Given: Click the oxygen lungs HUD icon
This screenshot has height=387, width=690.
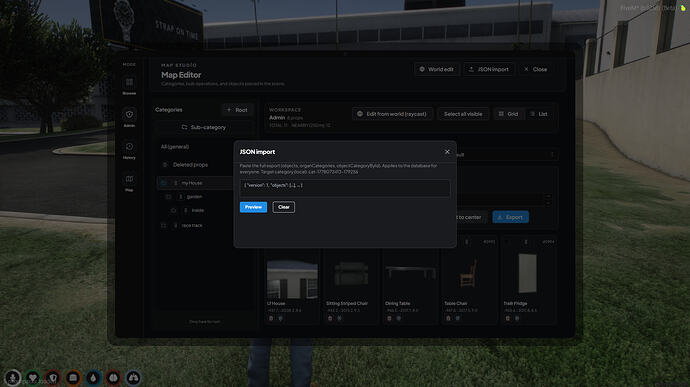Looking at the screenshot, I should tap(133, 377).
